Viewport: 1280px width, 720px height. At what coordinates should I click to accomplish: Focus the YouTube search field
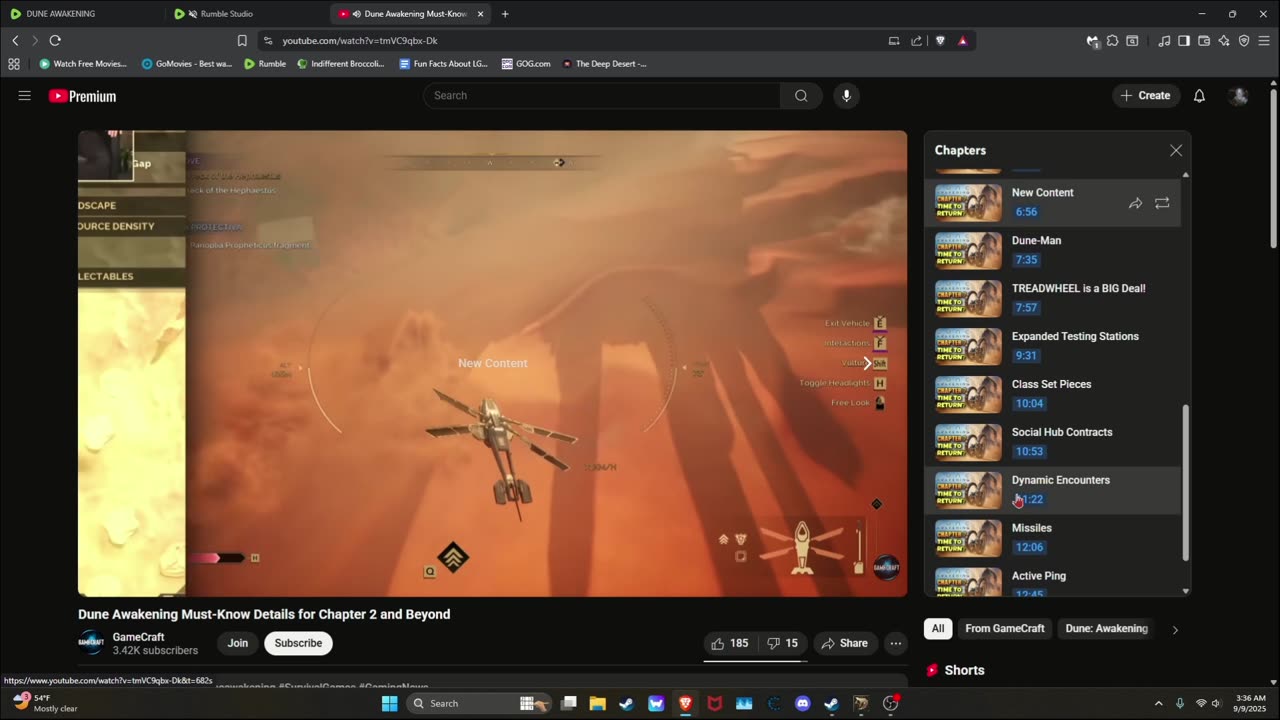point(602,96)
